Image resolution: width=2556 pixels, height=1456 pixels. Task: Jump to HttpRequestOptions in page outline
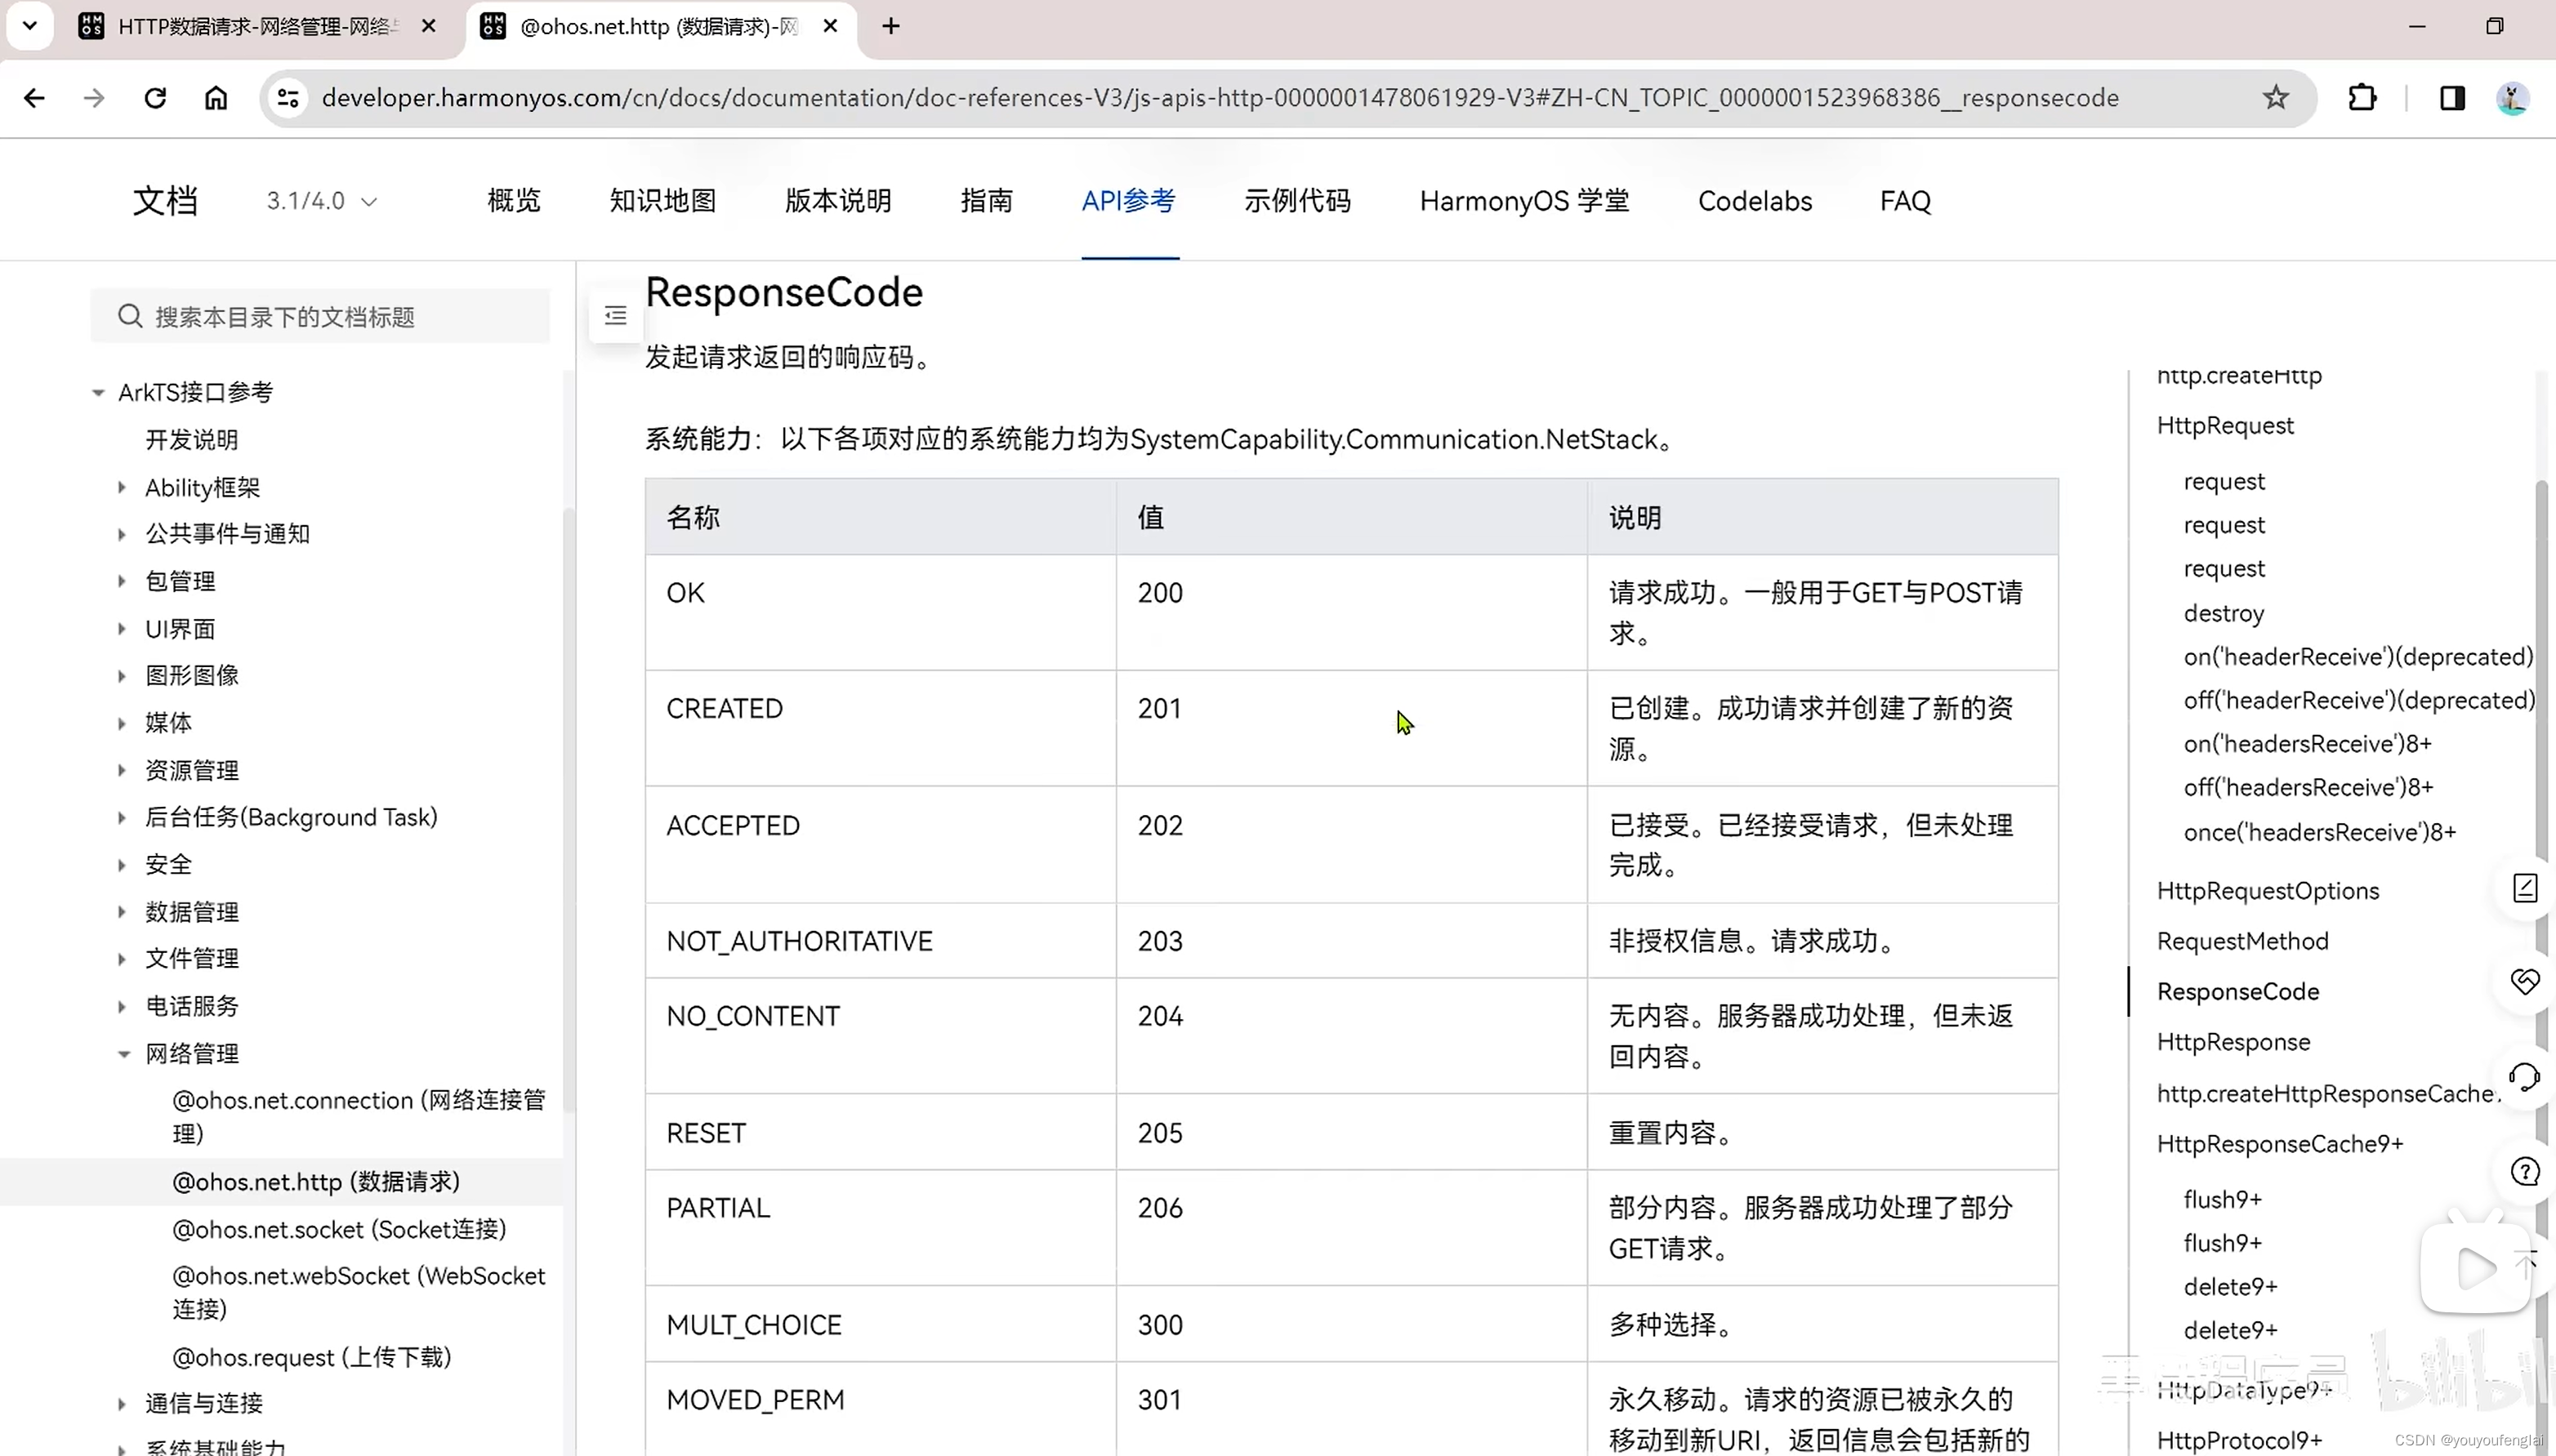click(x=2268, y=890)
